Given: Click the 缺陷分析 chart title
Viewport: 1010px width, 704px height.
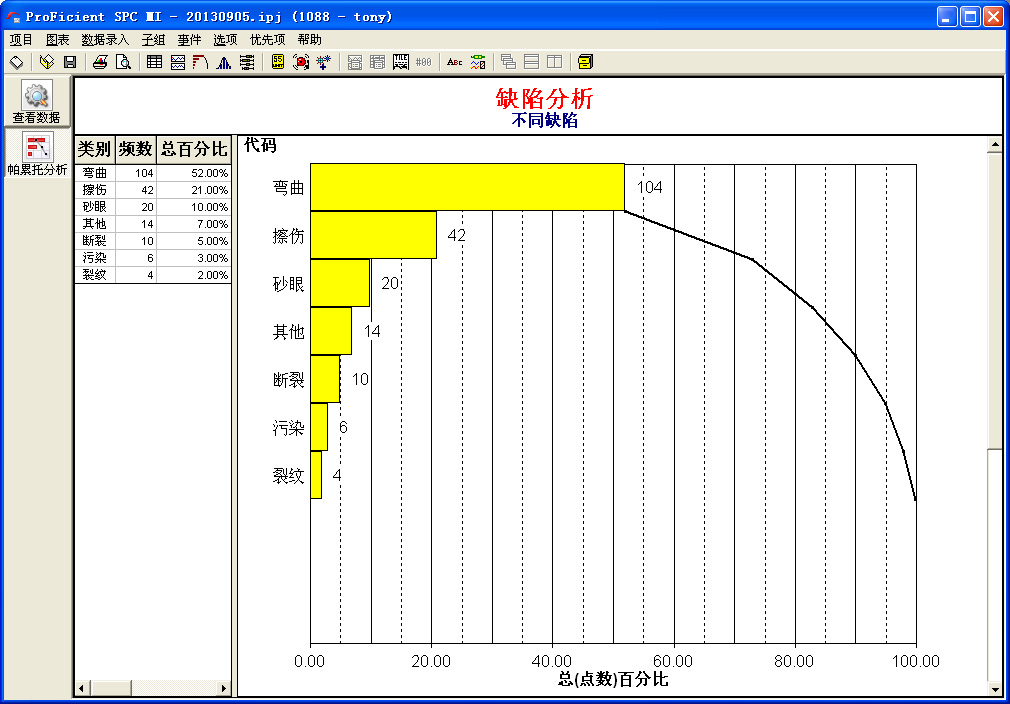Looking at the screenshot, I should click(x=544, y=99).
